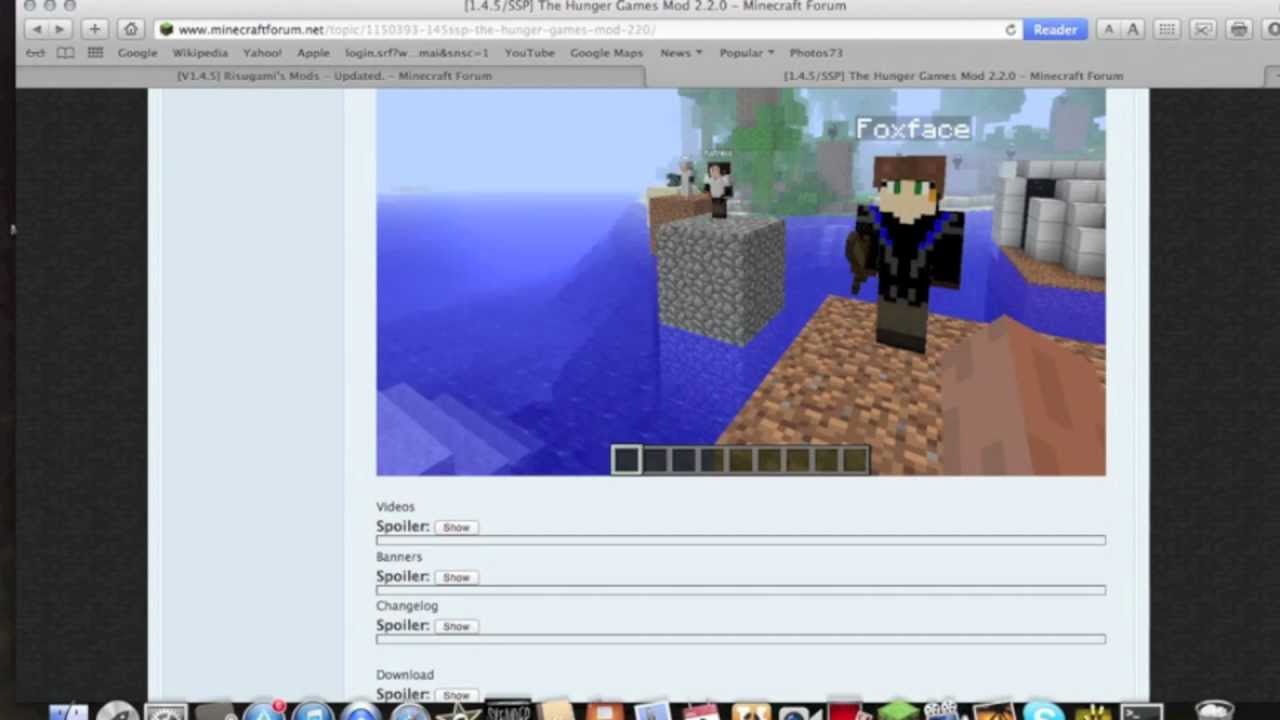1280x720 pixels.
Task: Open the Photos73 bookmark
Action: 816,53
